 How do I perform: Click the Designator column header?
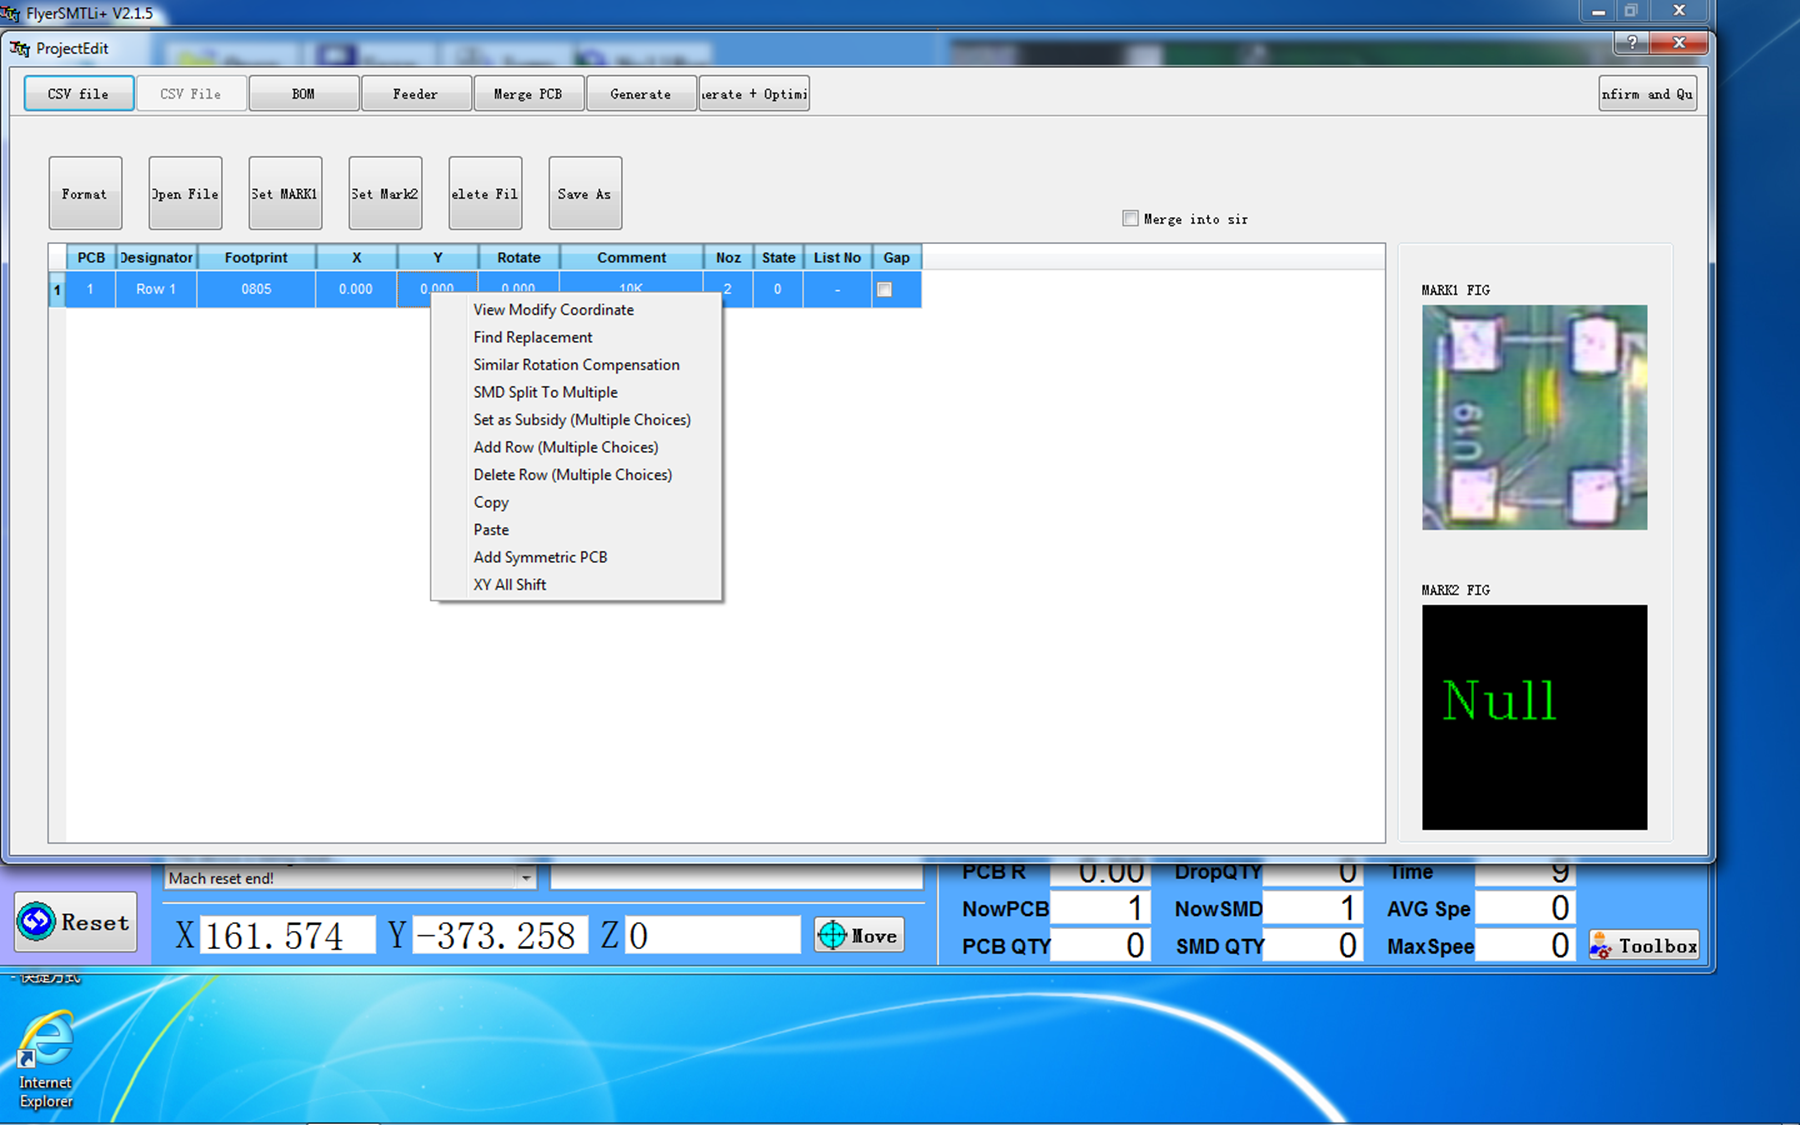coord(156,257)
